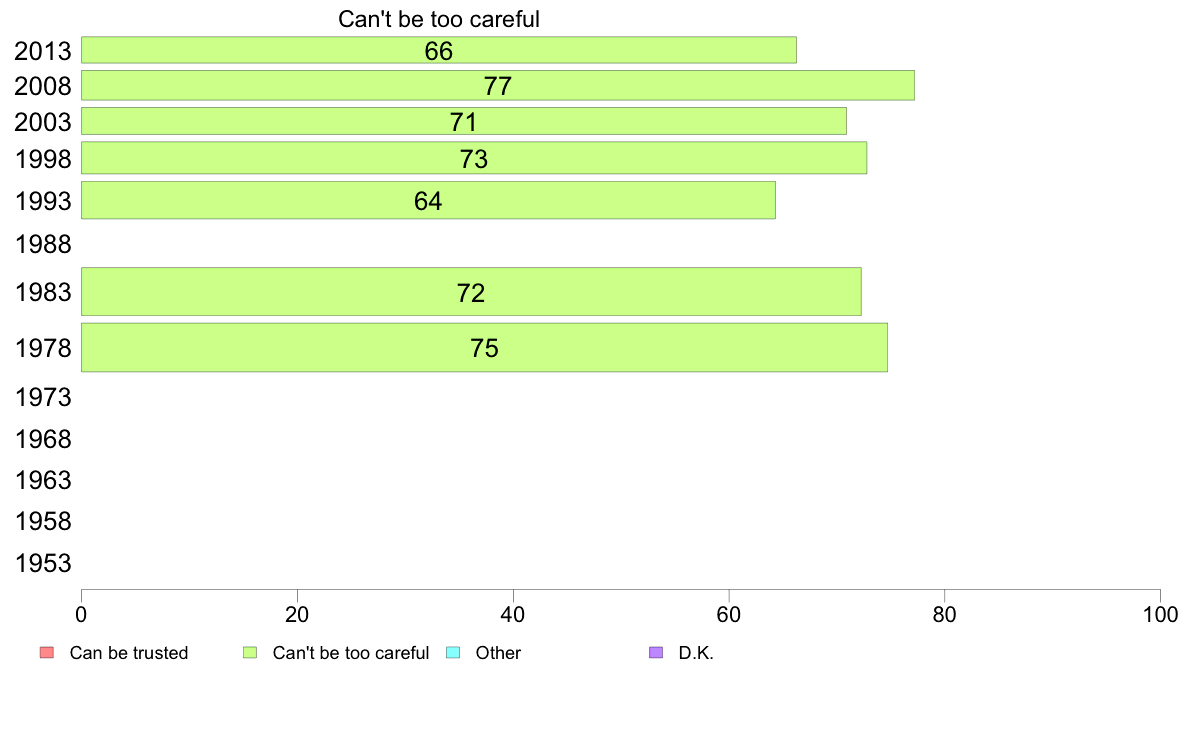
Task: Select the 1993 bar showing 64
Action: coord(428,200)
